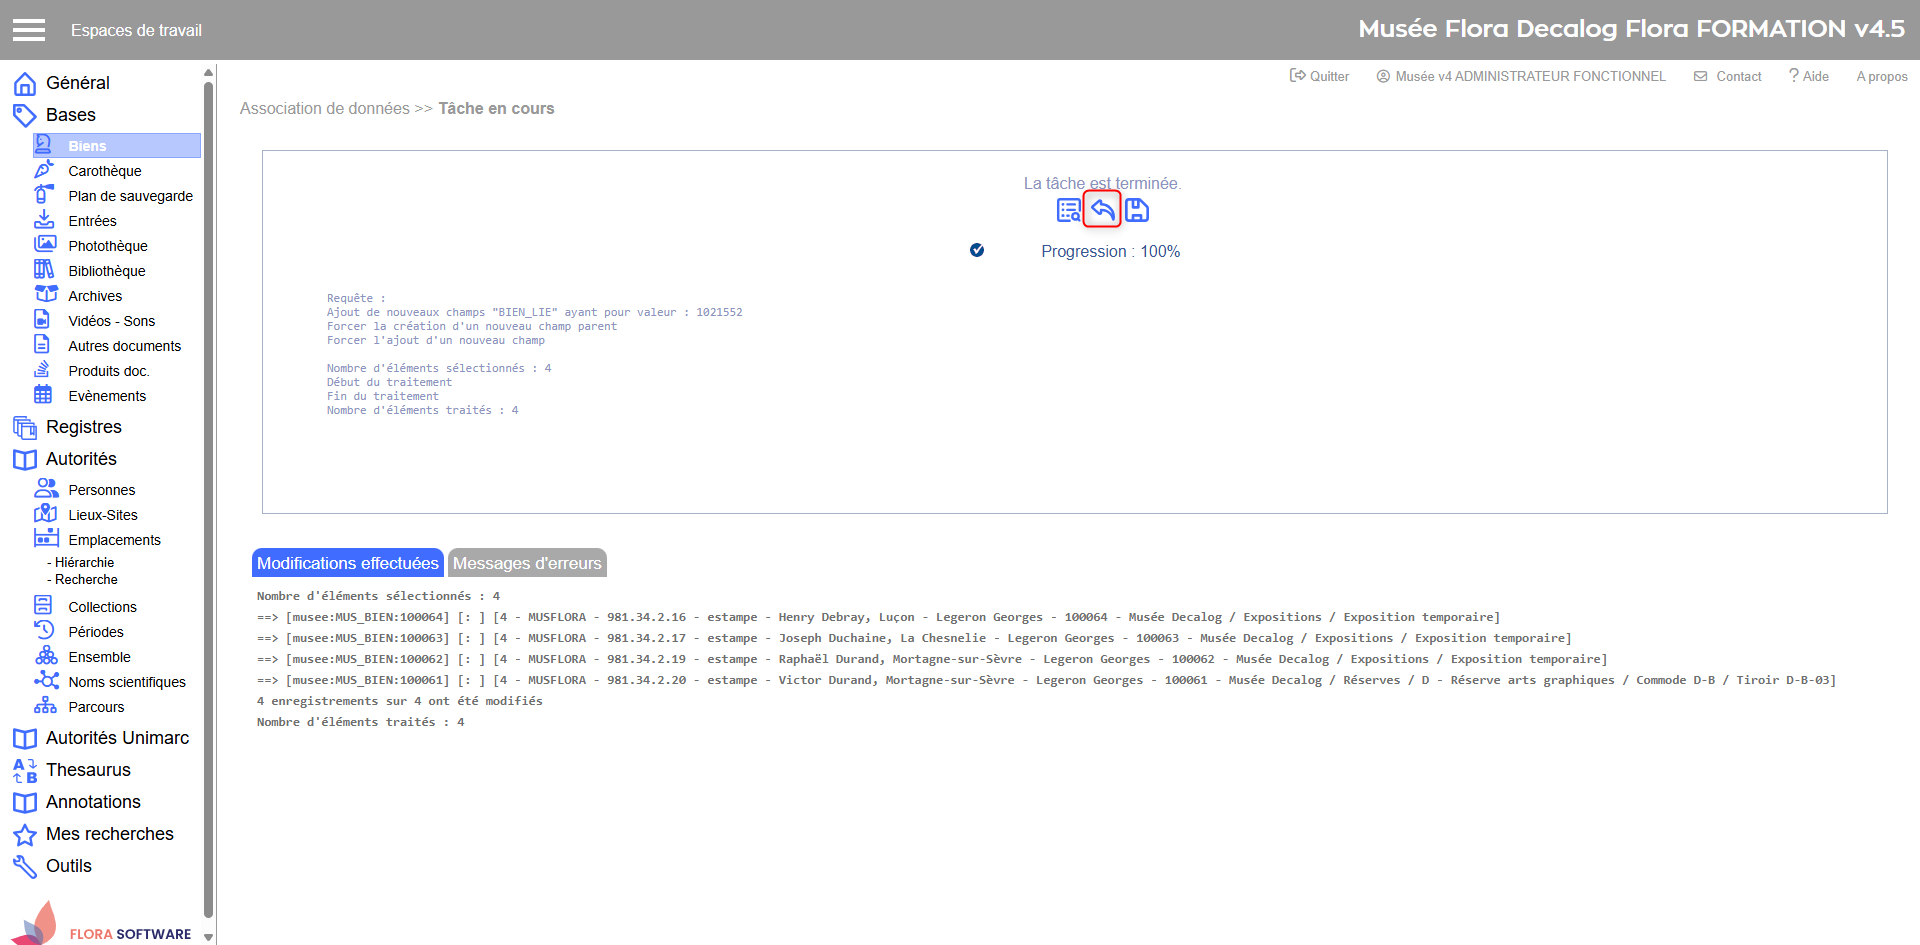The height and width of the screenshot is (945, 1920).
Task: Click the back arrow icon under task status
Action: [x=1102, y=210]
